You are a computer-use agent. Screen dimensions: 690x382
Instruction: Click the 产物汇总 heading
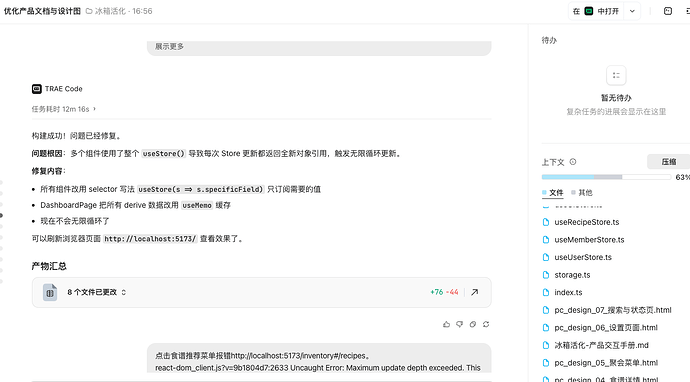[x=49, y=266]
